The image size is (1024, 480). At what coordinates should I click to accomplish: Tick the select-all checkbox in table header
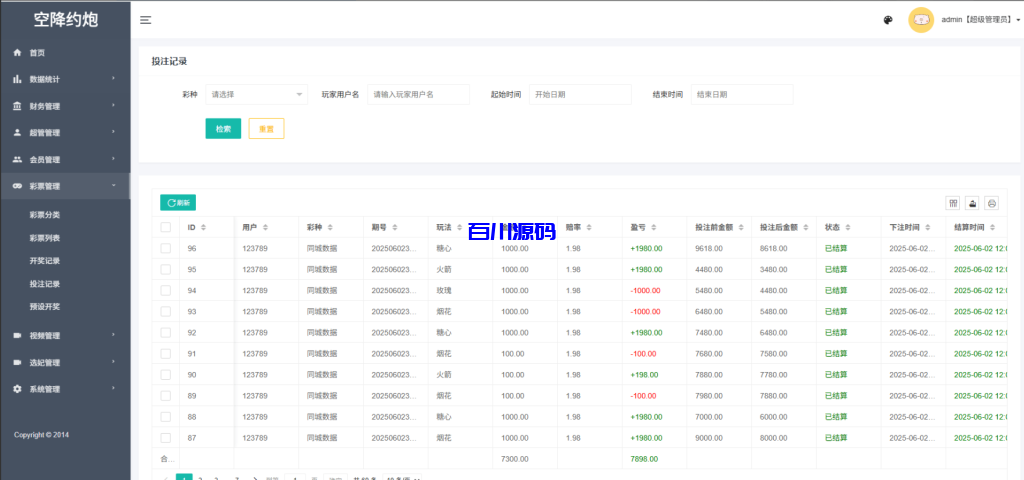[x=166, y=227]
